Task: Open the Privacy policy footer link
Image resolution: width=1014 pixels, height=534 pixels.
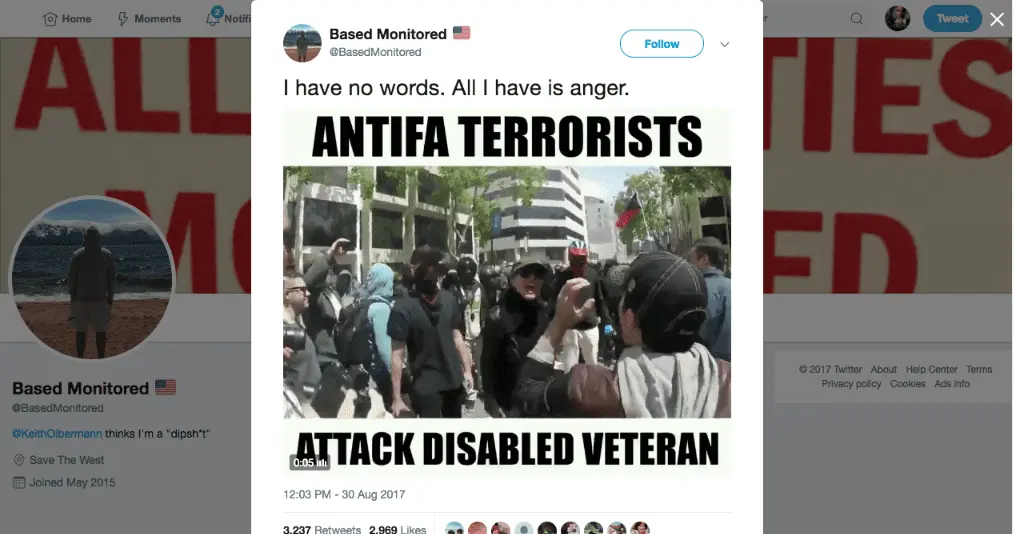Action: click(851, 384)
